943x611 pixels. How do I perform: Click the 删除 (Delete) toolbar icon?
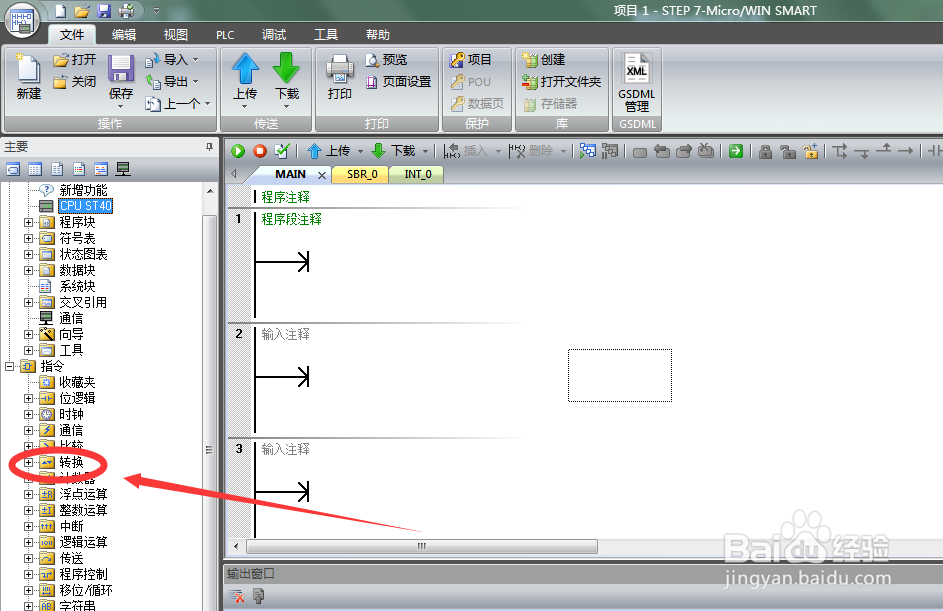click(x=517, y=151)
